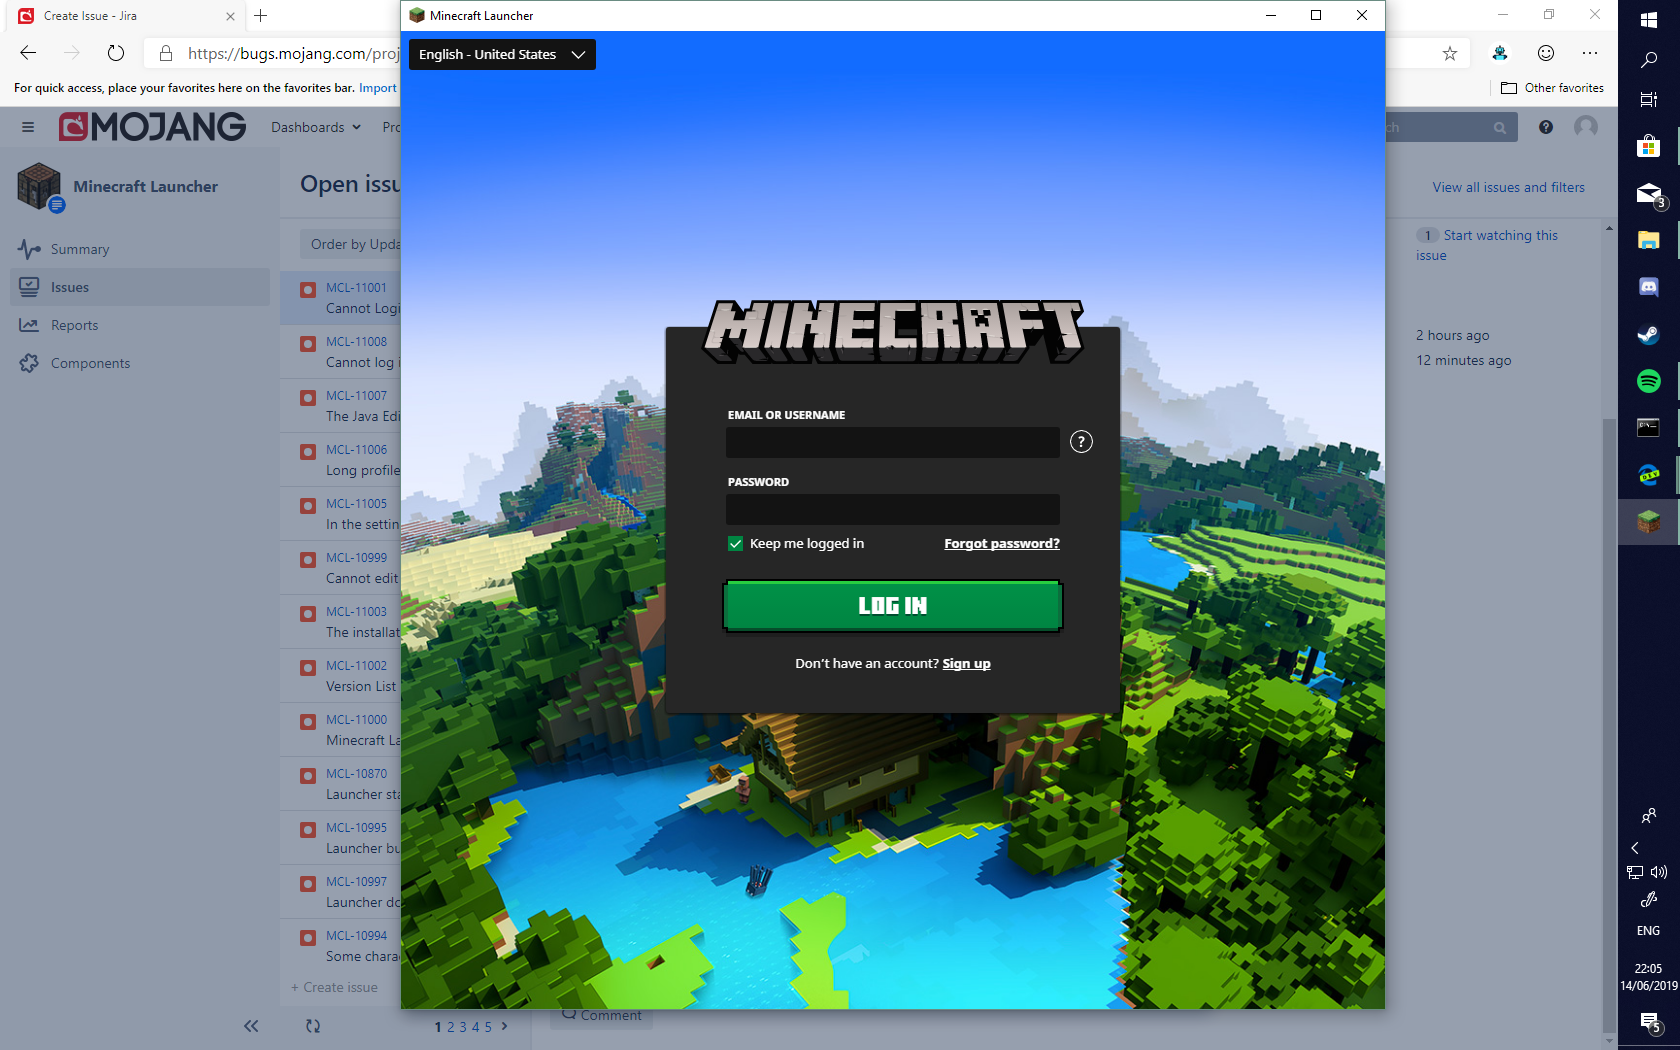The height and width of the screenshot is (1050, 1680).
Task: Click Start watching this issue
Action: pyautogui.click(x=1487, y=245)
